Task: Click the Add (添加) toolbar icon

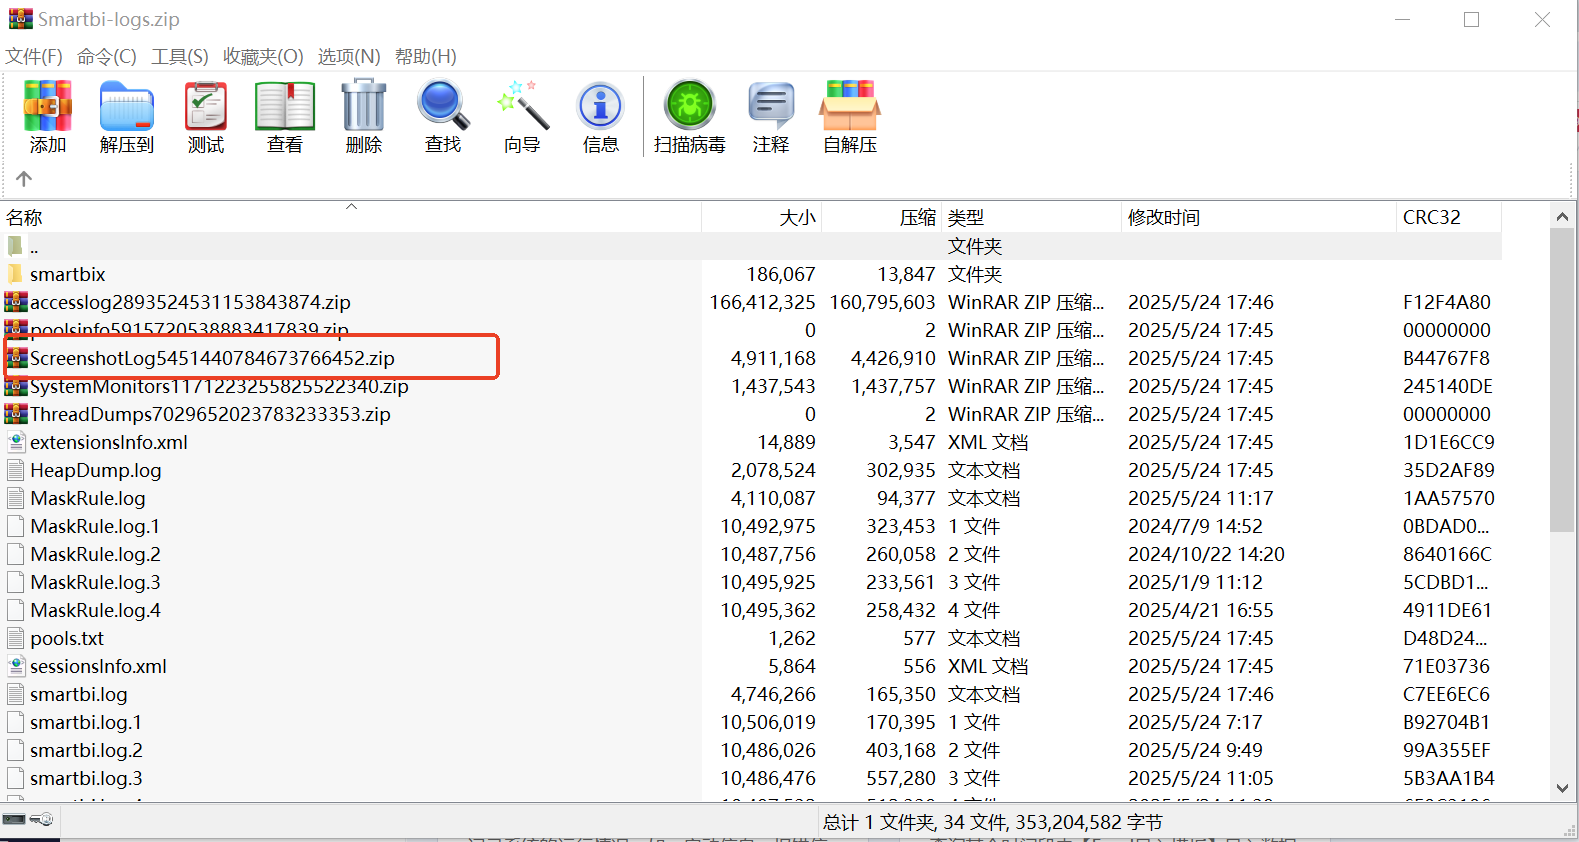Action: tap(48, 106)
